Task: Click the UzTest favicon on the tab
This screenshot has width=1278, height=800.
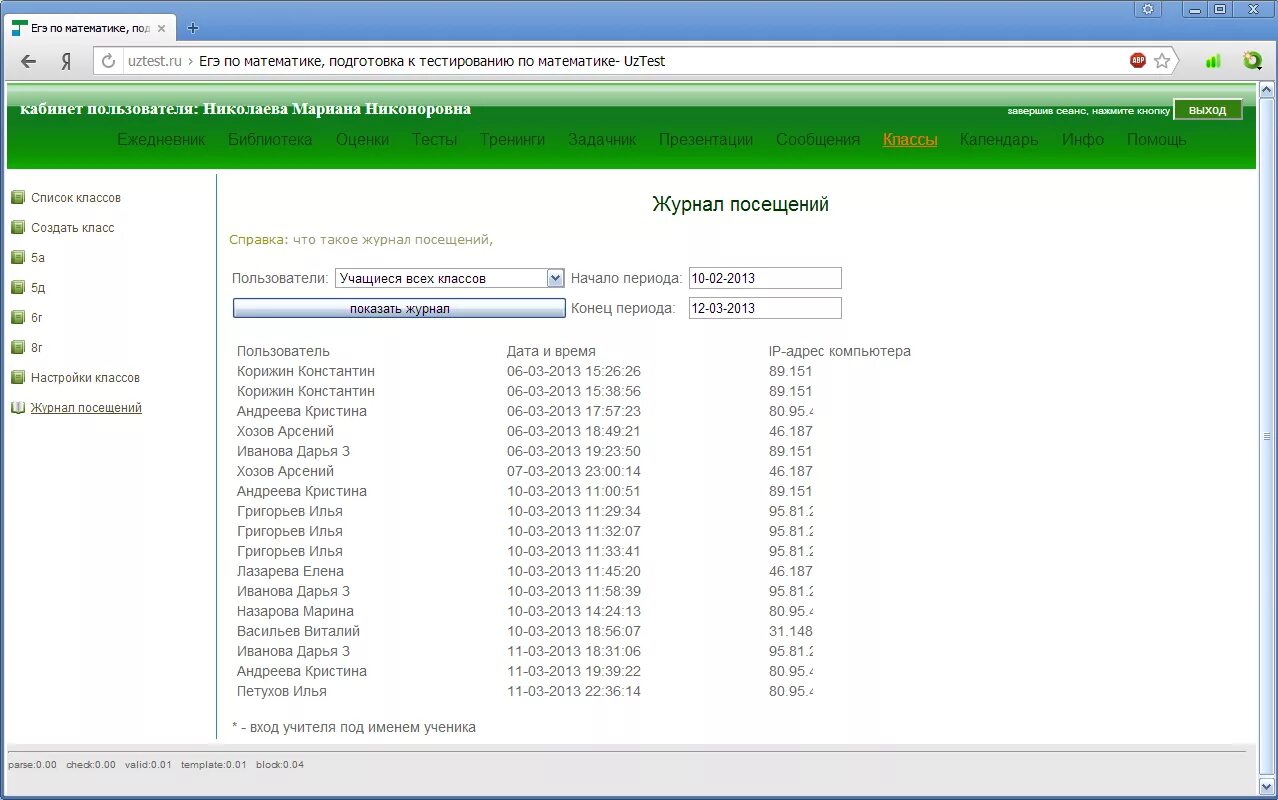Action: pos(20,28)
